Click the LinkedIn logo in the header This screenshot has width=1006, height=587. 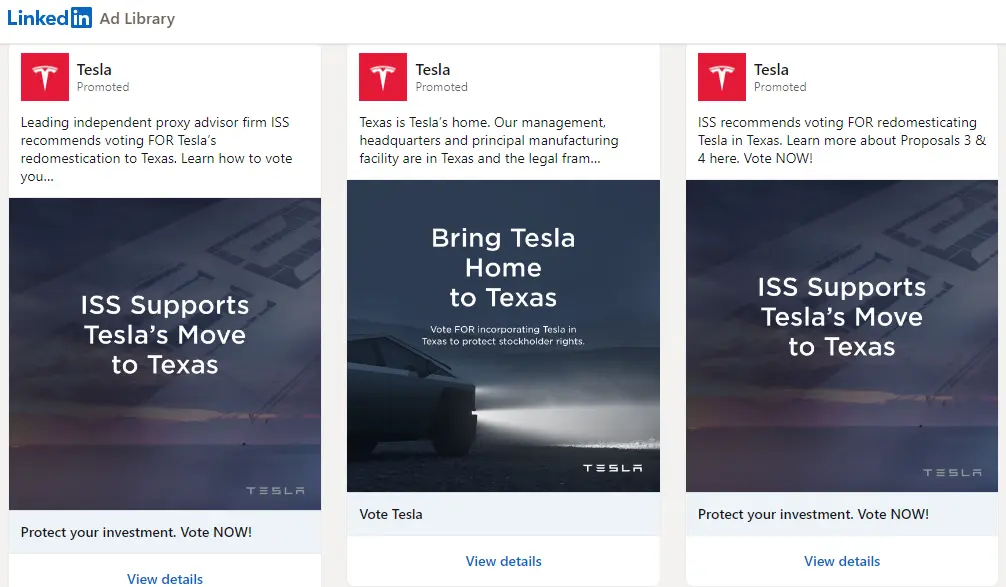click(49, 18)
